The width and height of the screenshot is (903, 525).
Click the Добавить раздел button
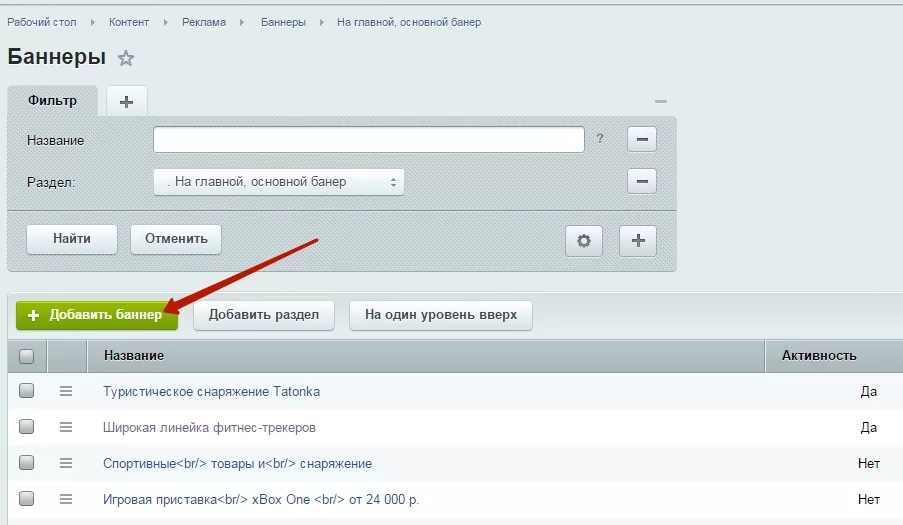(x=264, y=315)
